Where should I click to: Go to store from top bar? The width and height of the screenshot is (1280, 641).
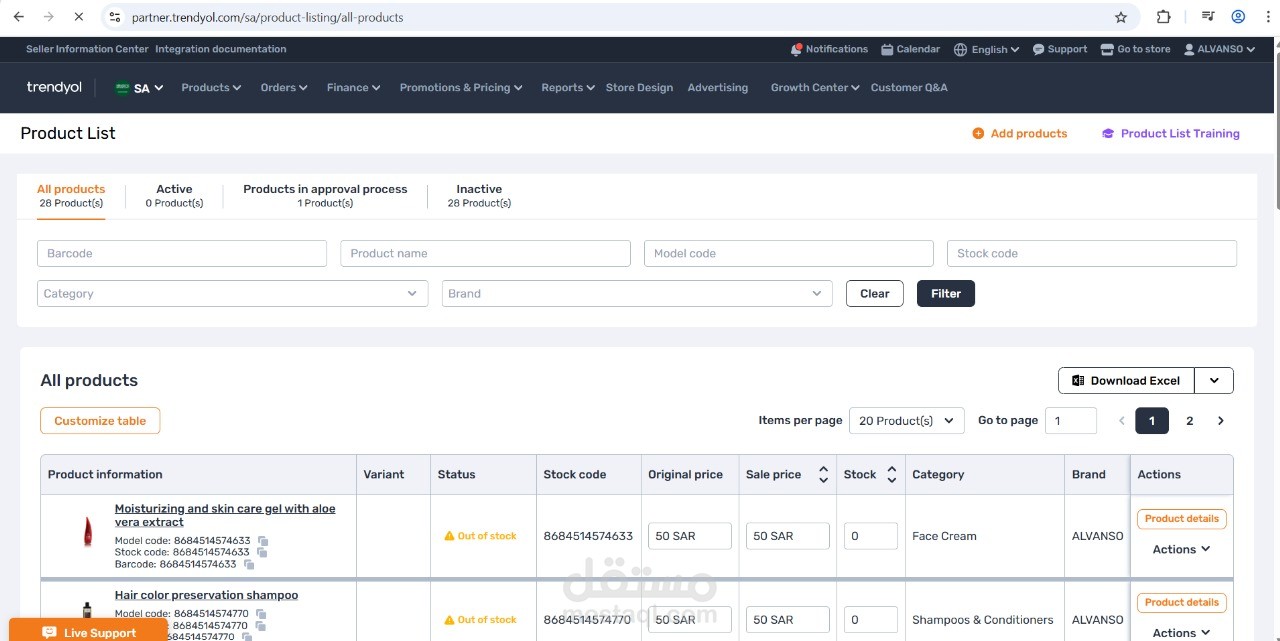[1135, 49]
